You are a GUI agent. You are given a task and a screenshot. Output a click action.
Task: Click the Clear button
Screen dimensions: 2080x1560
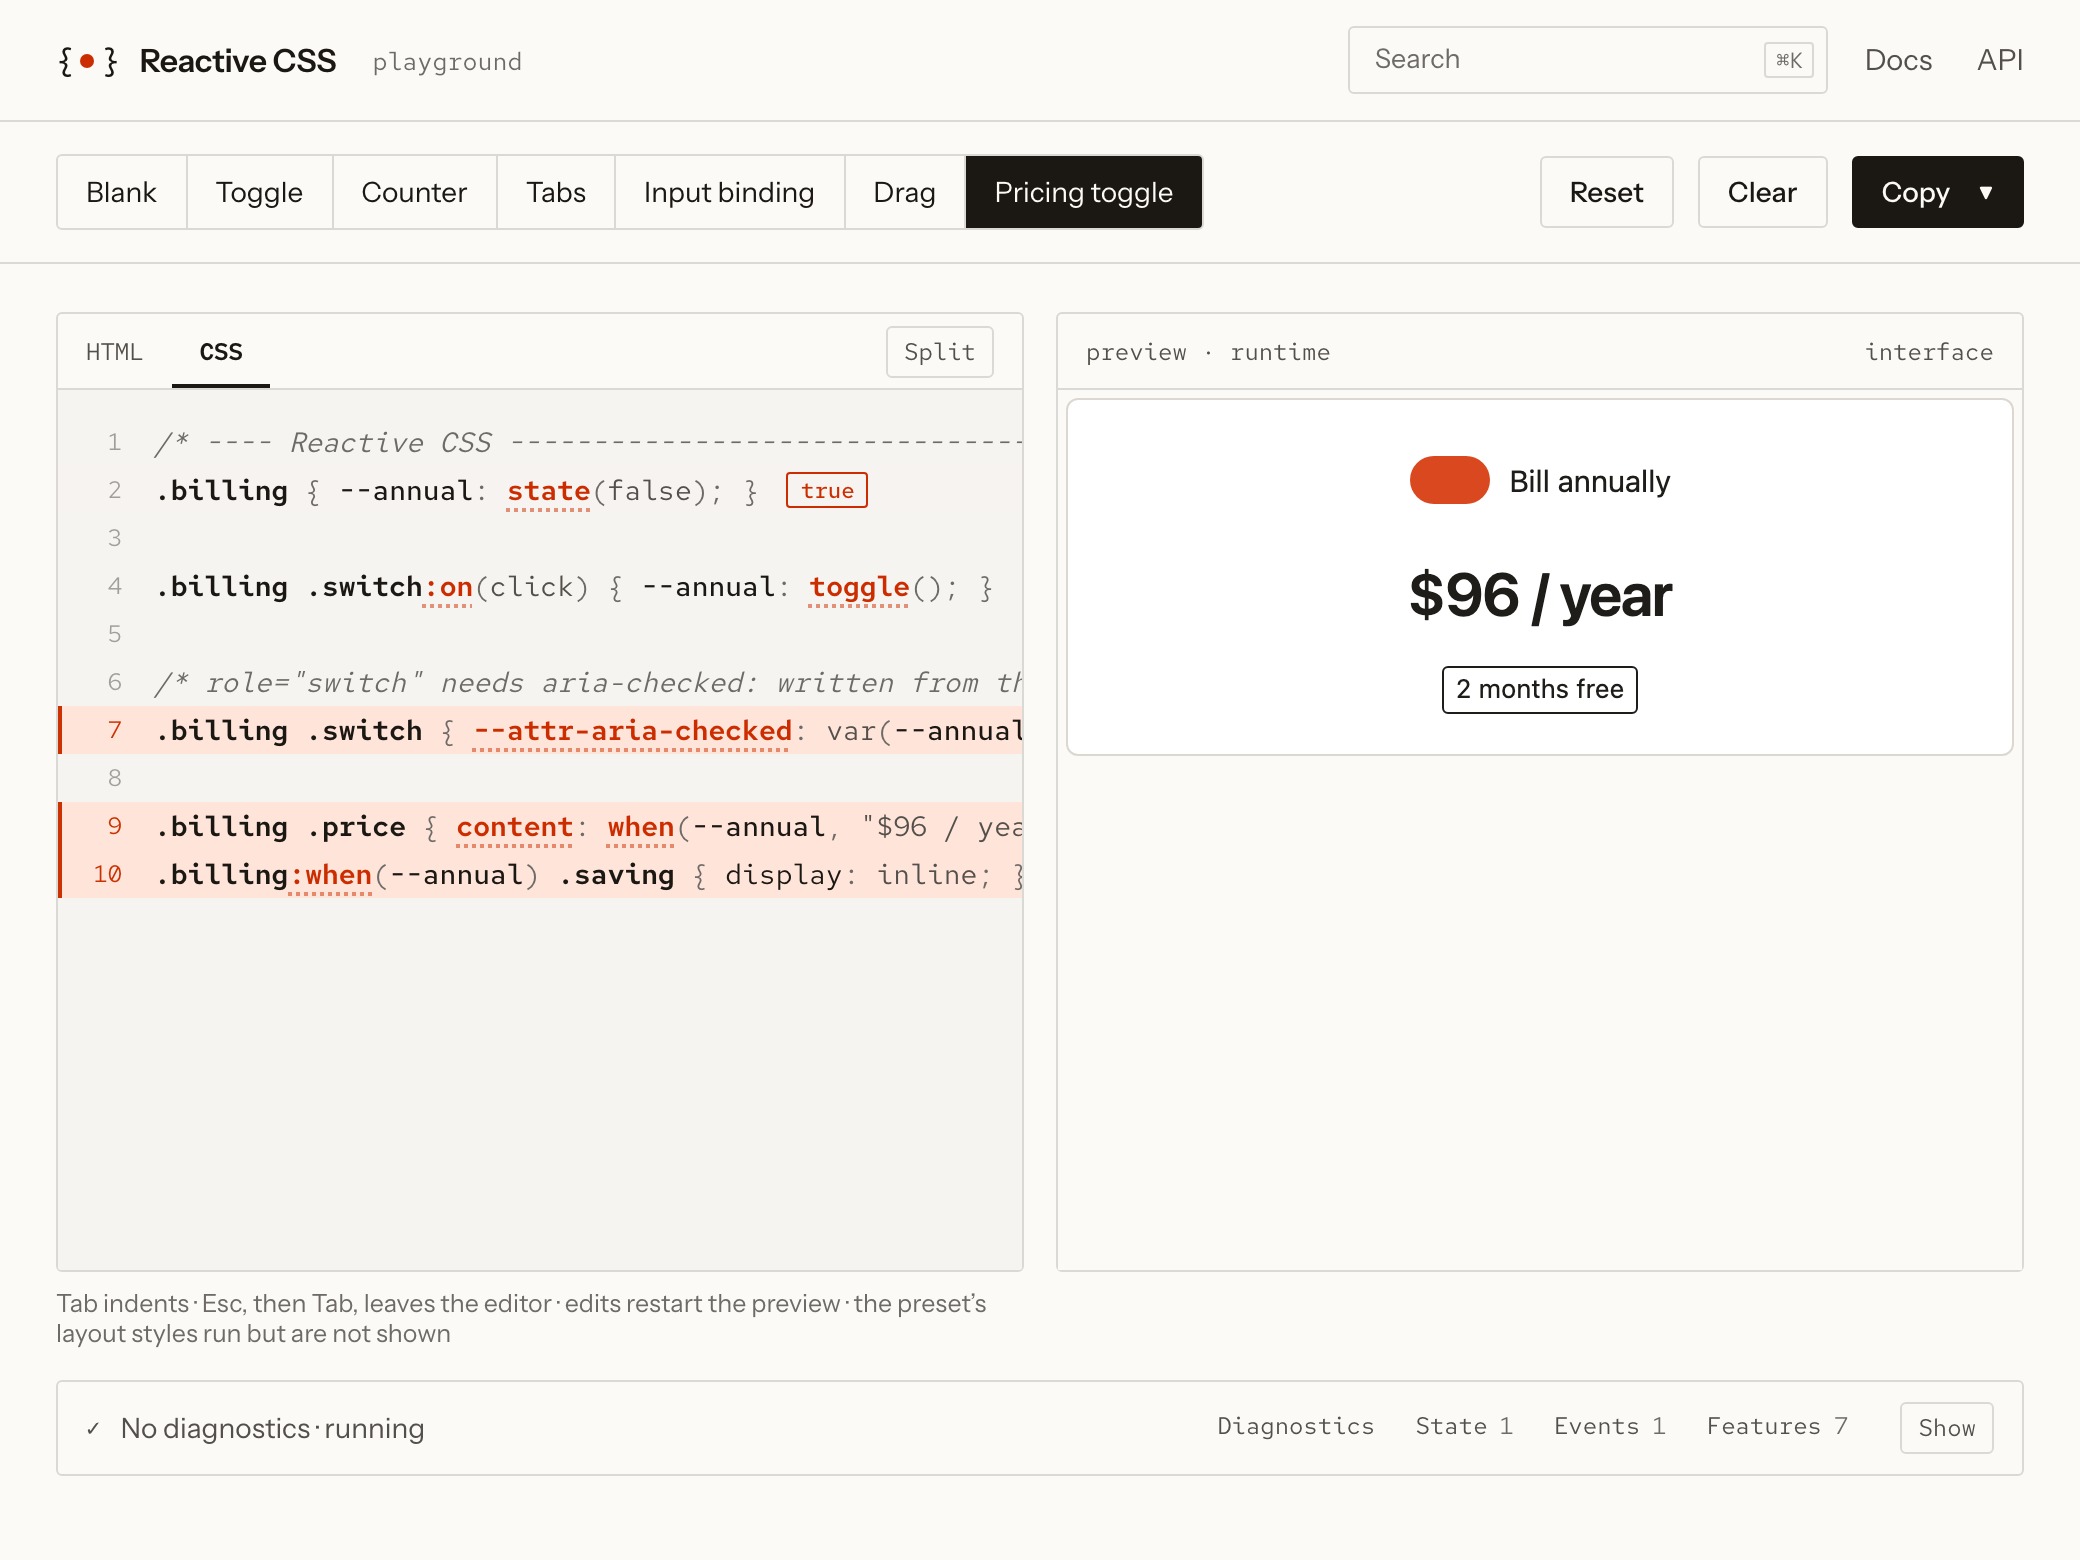1762,192
